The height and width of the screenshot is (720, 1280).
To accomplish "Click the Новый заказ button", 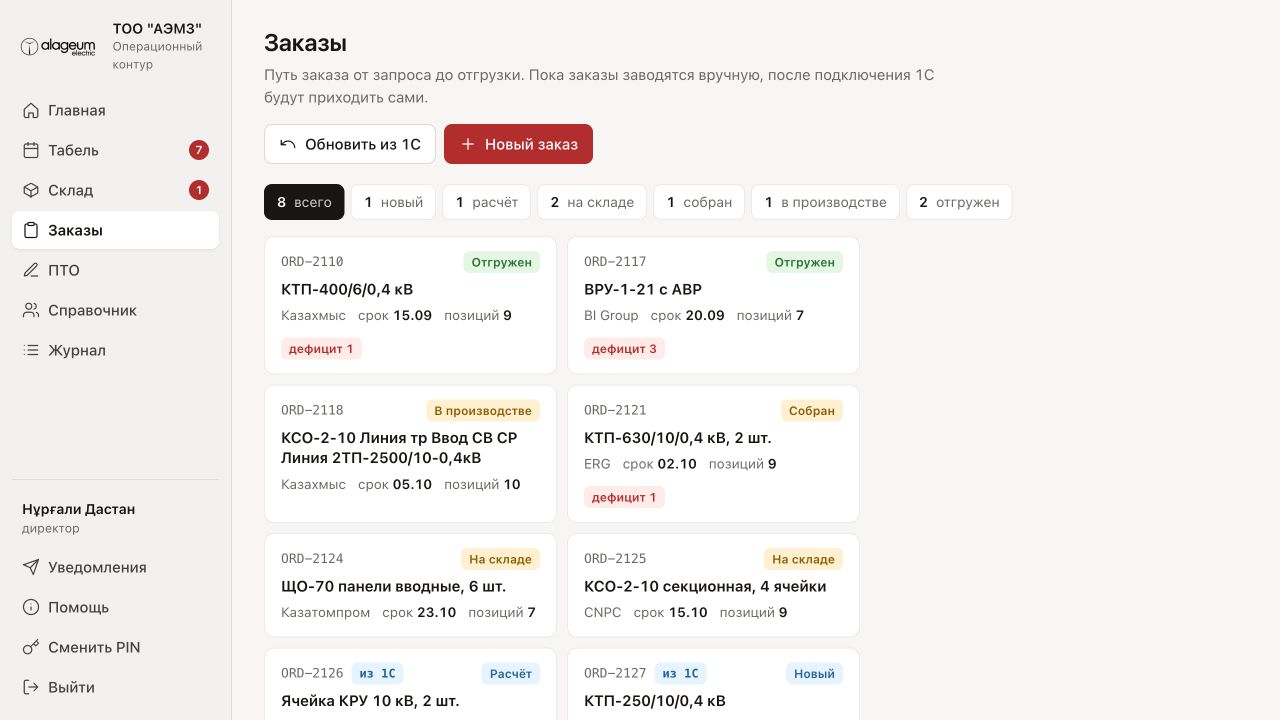I will click(x=518, y=144).
